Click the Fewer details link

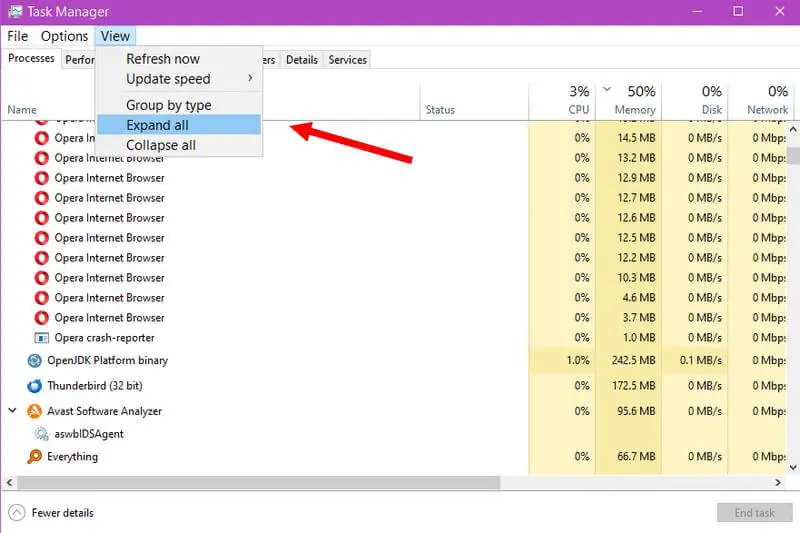63,513
